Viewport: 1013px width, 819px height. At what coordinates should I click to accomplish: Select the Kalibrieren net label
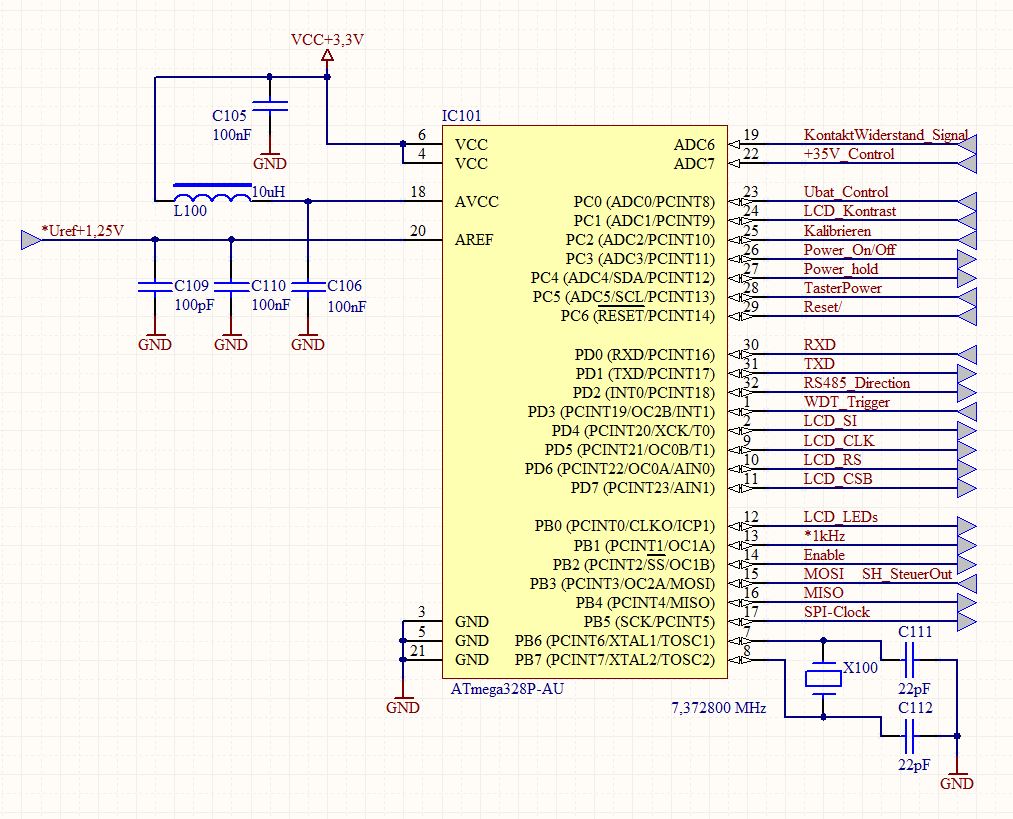click(x=837, y=231)
